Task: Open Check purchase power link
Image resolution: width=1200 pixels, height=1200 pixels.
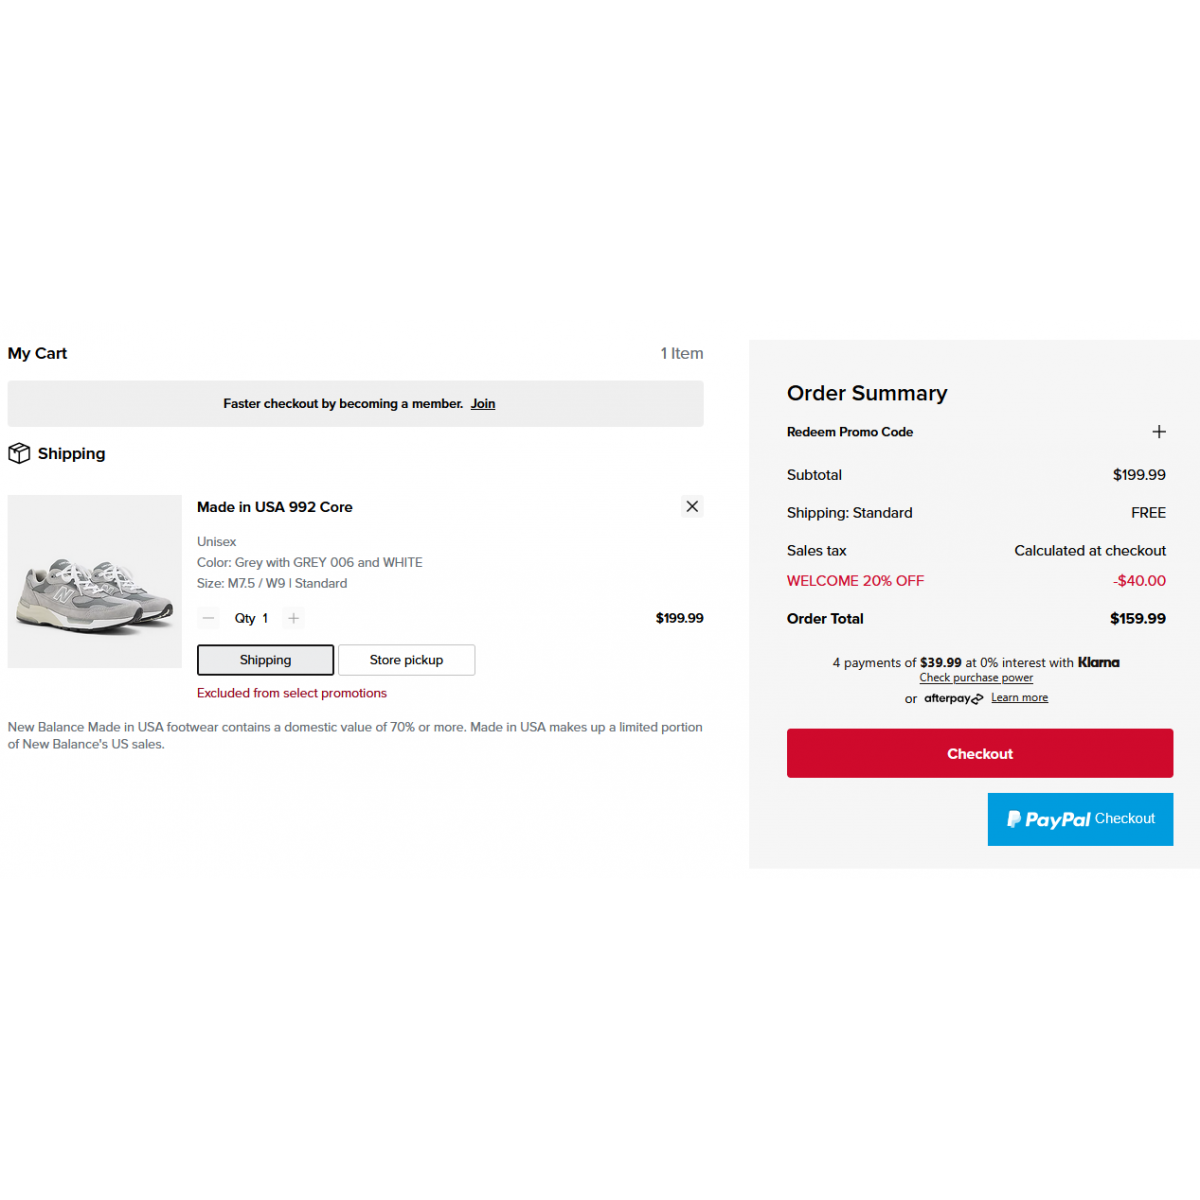Action: [x=976, y=678]
